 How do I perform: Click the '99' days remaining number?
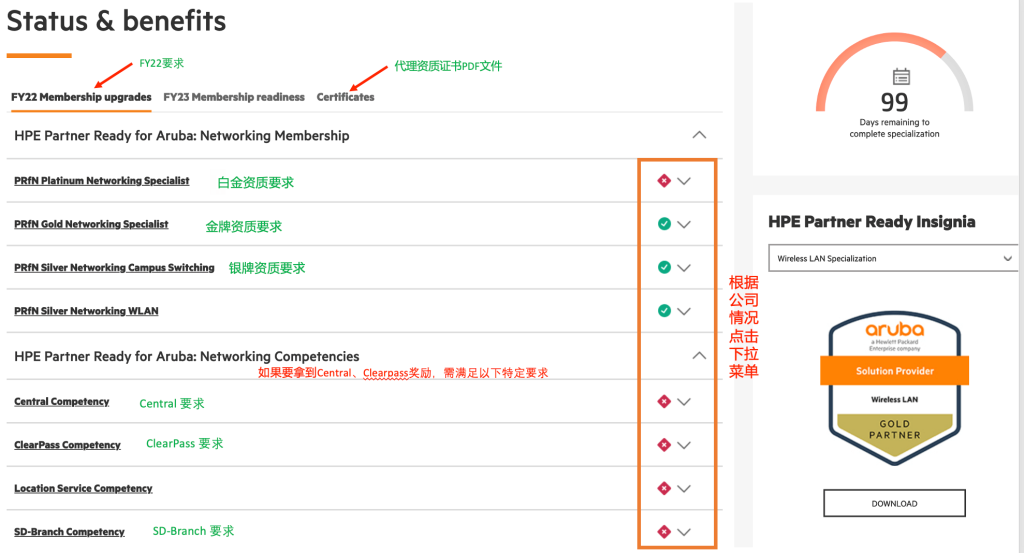pos(894,103)
